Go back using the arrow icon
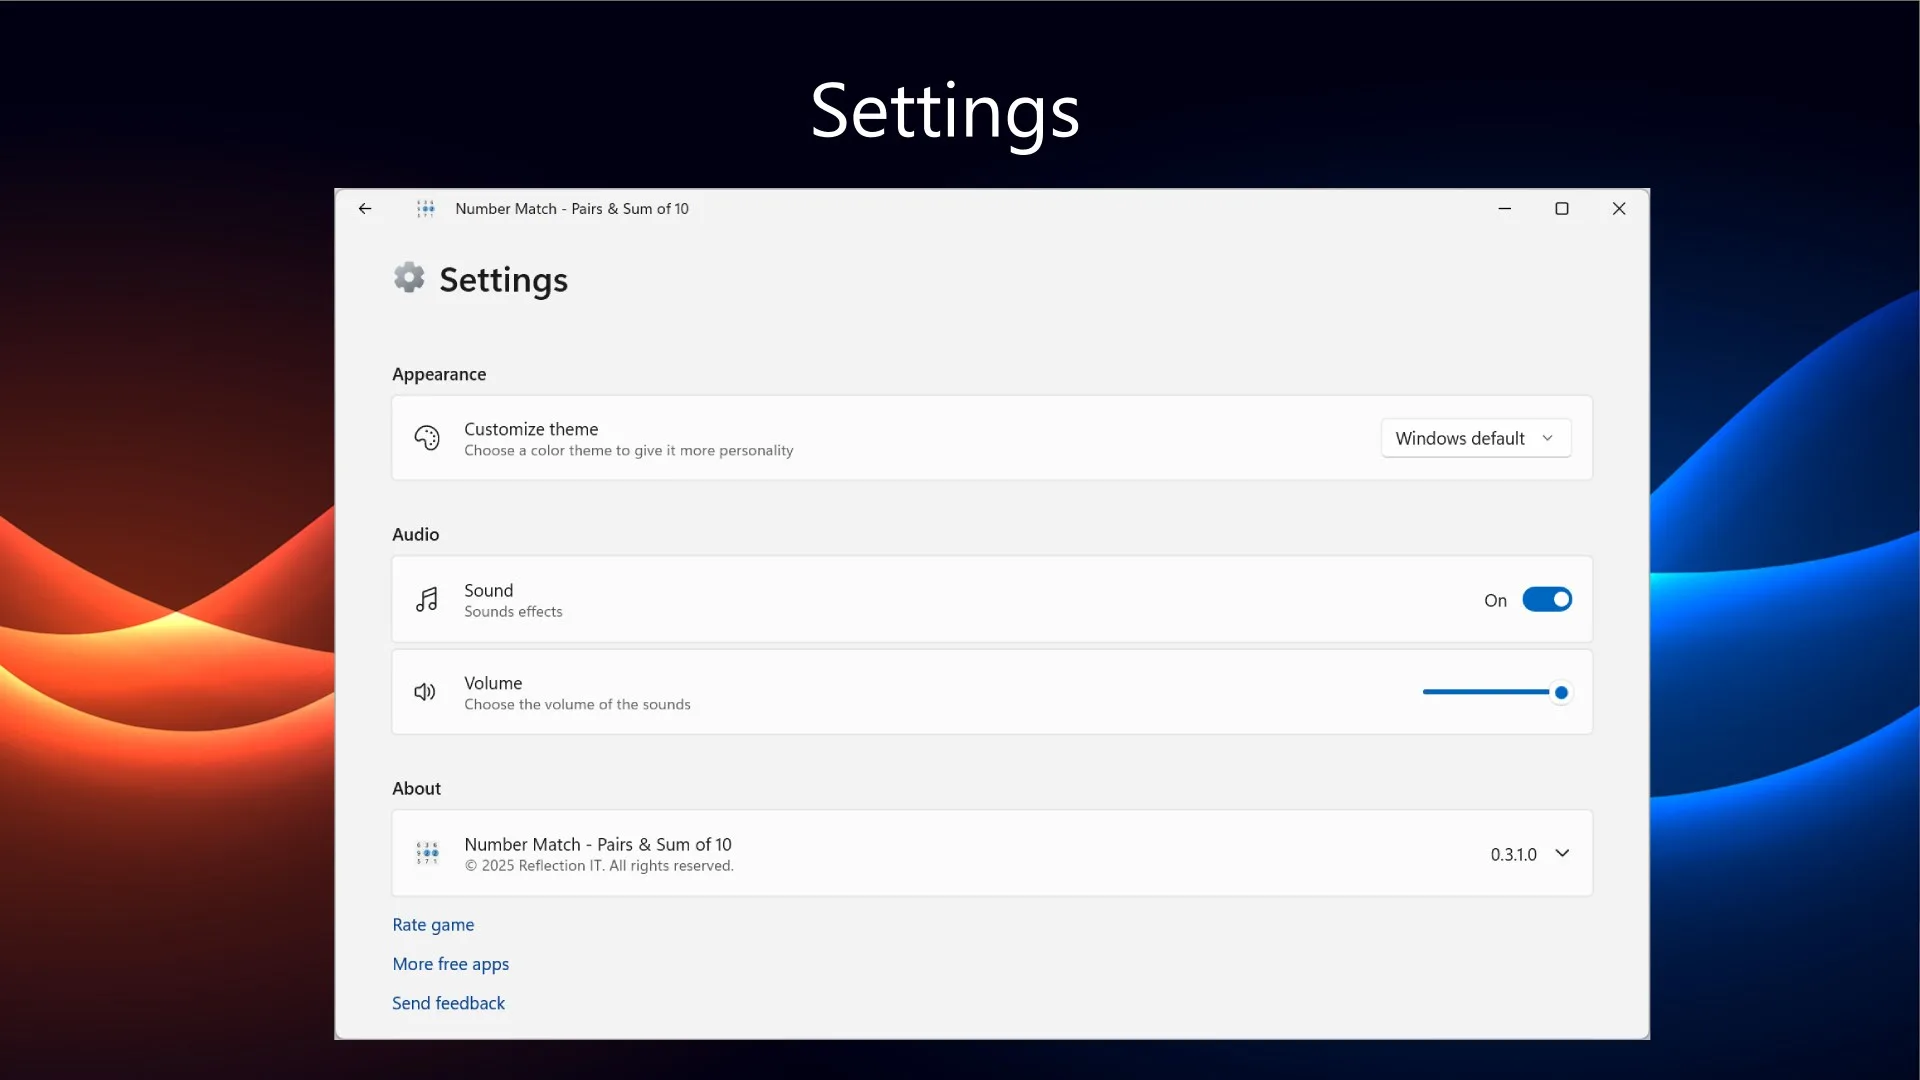 [x=365, y=208]
